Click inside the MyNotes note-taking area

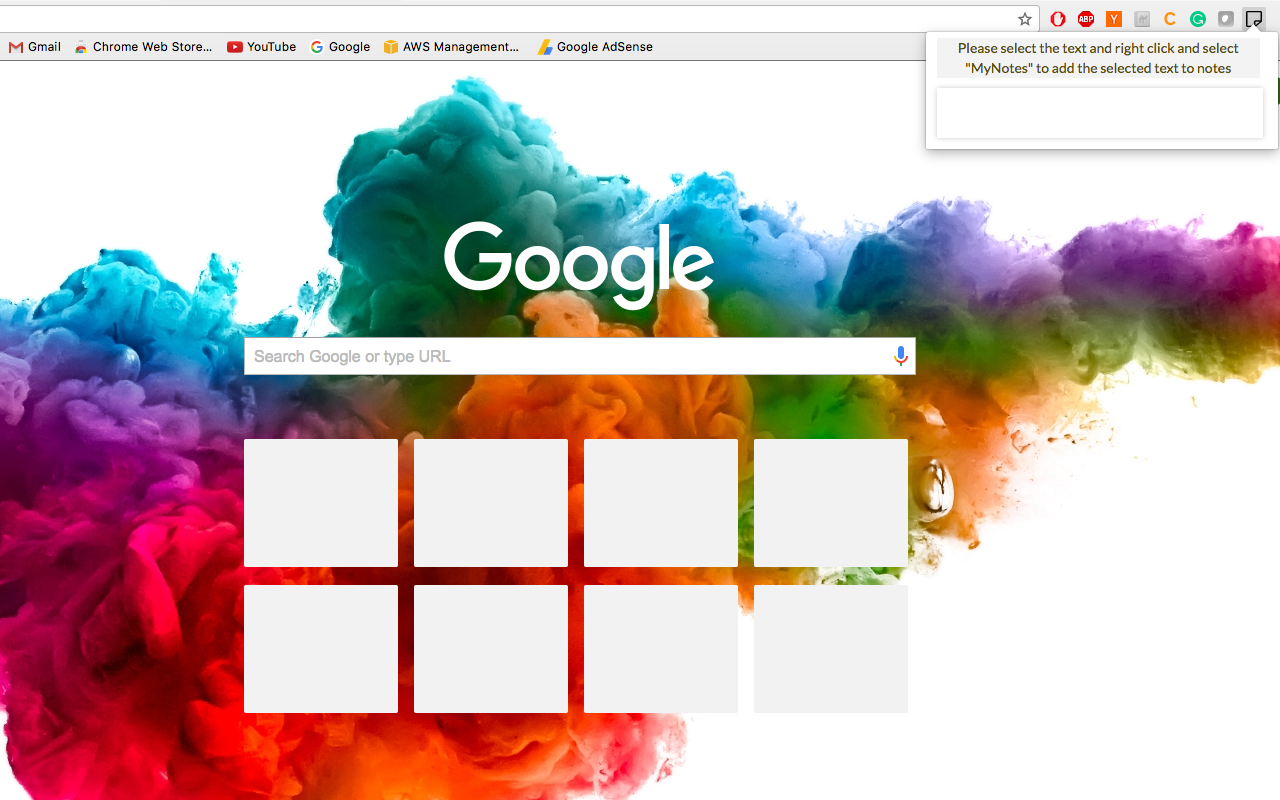point(1099,112)
